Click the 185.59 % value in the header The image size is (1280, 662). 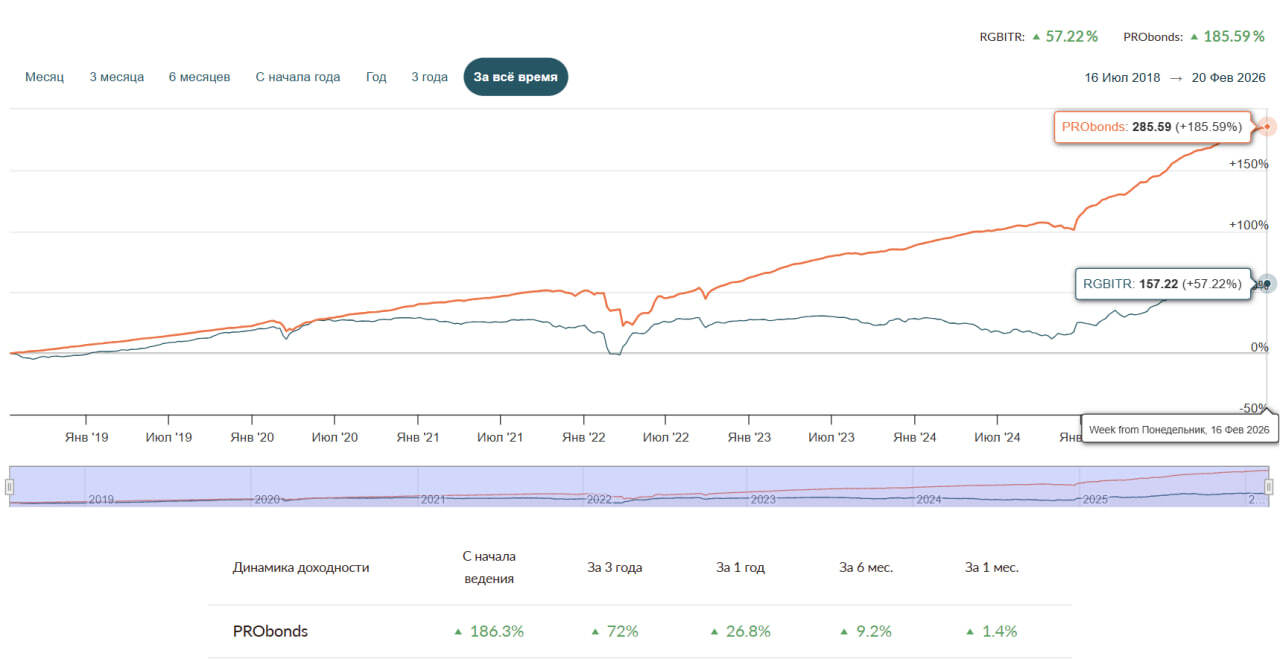[x=1234, y=36]
